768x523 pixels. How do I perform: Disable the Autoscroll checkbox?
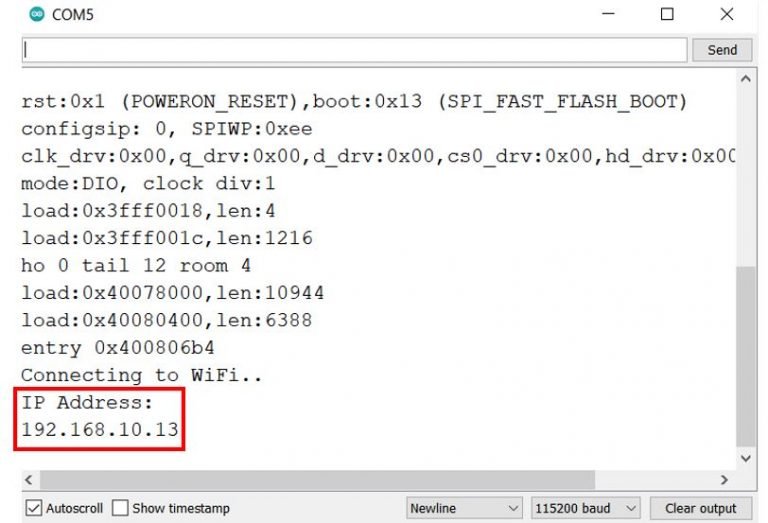34,508
